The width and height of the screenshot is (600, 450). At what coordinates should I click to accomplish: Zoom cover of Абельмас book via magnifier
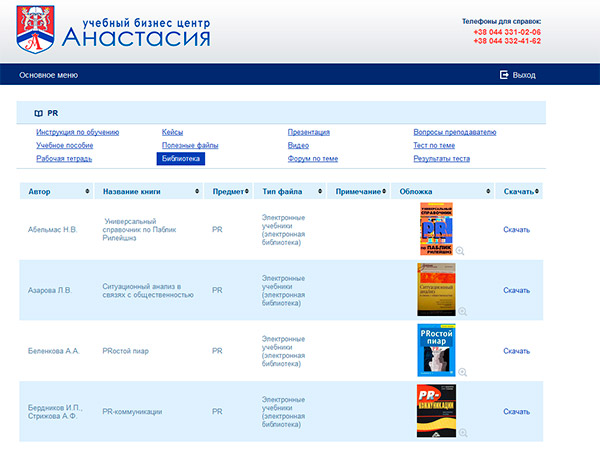[460, 251]
